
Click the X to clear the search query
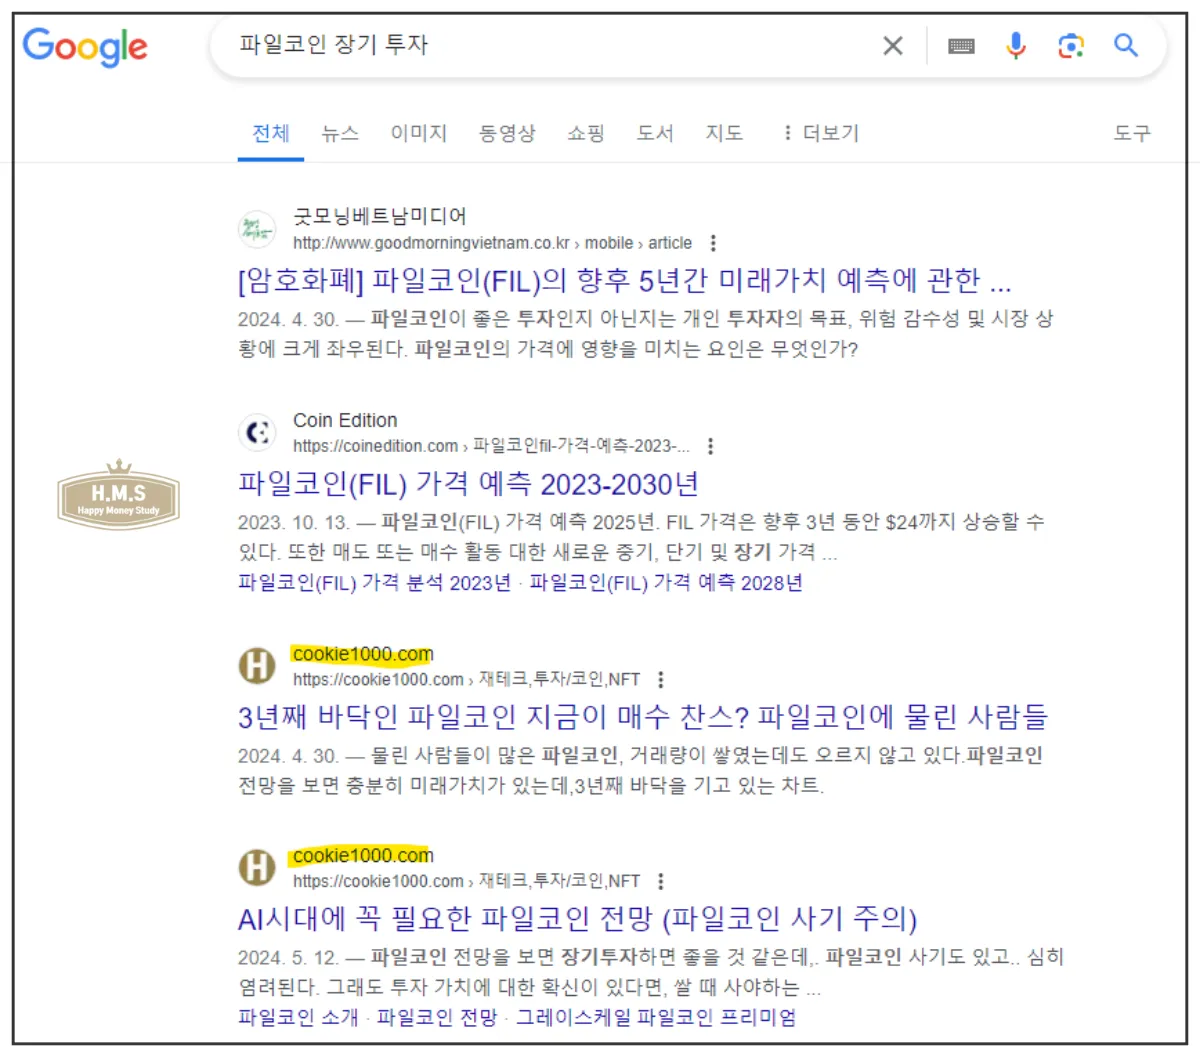coord(891,45)
